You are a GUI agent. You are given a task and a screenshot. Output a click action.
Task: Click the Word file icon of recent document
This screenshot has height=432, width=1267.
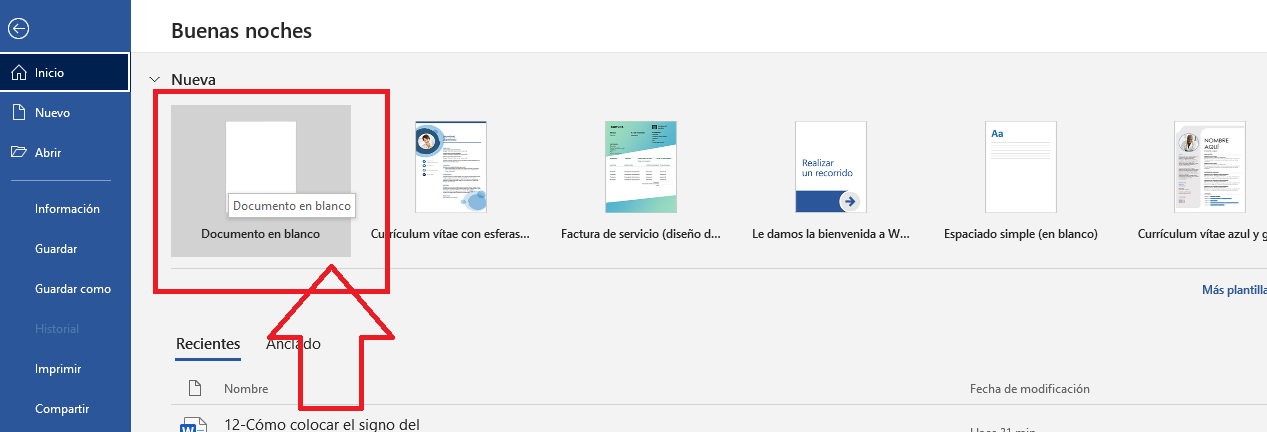[192, 425]
